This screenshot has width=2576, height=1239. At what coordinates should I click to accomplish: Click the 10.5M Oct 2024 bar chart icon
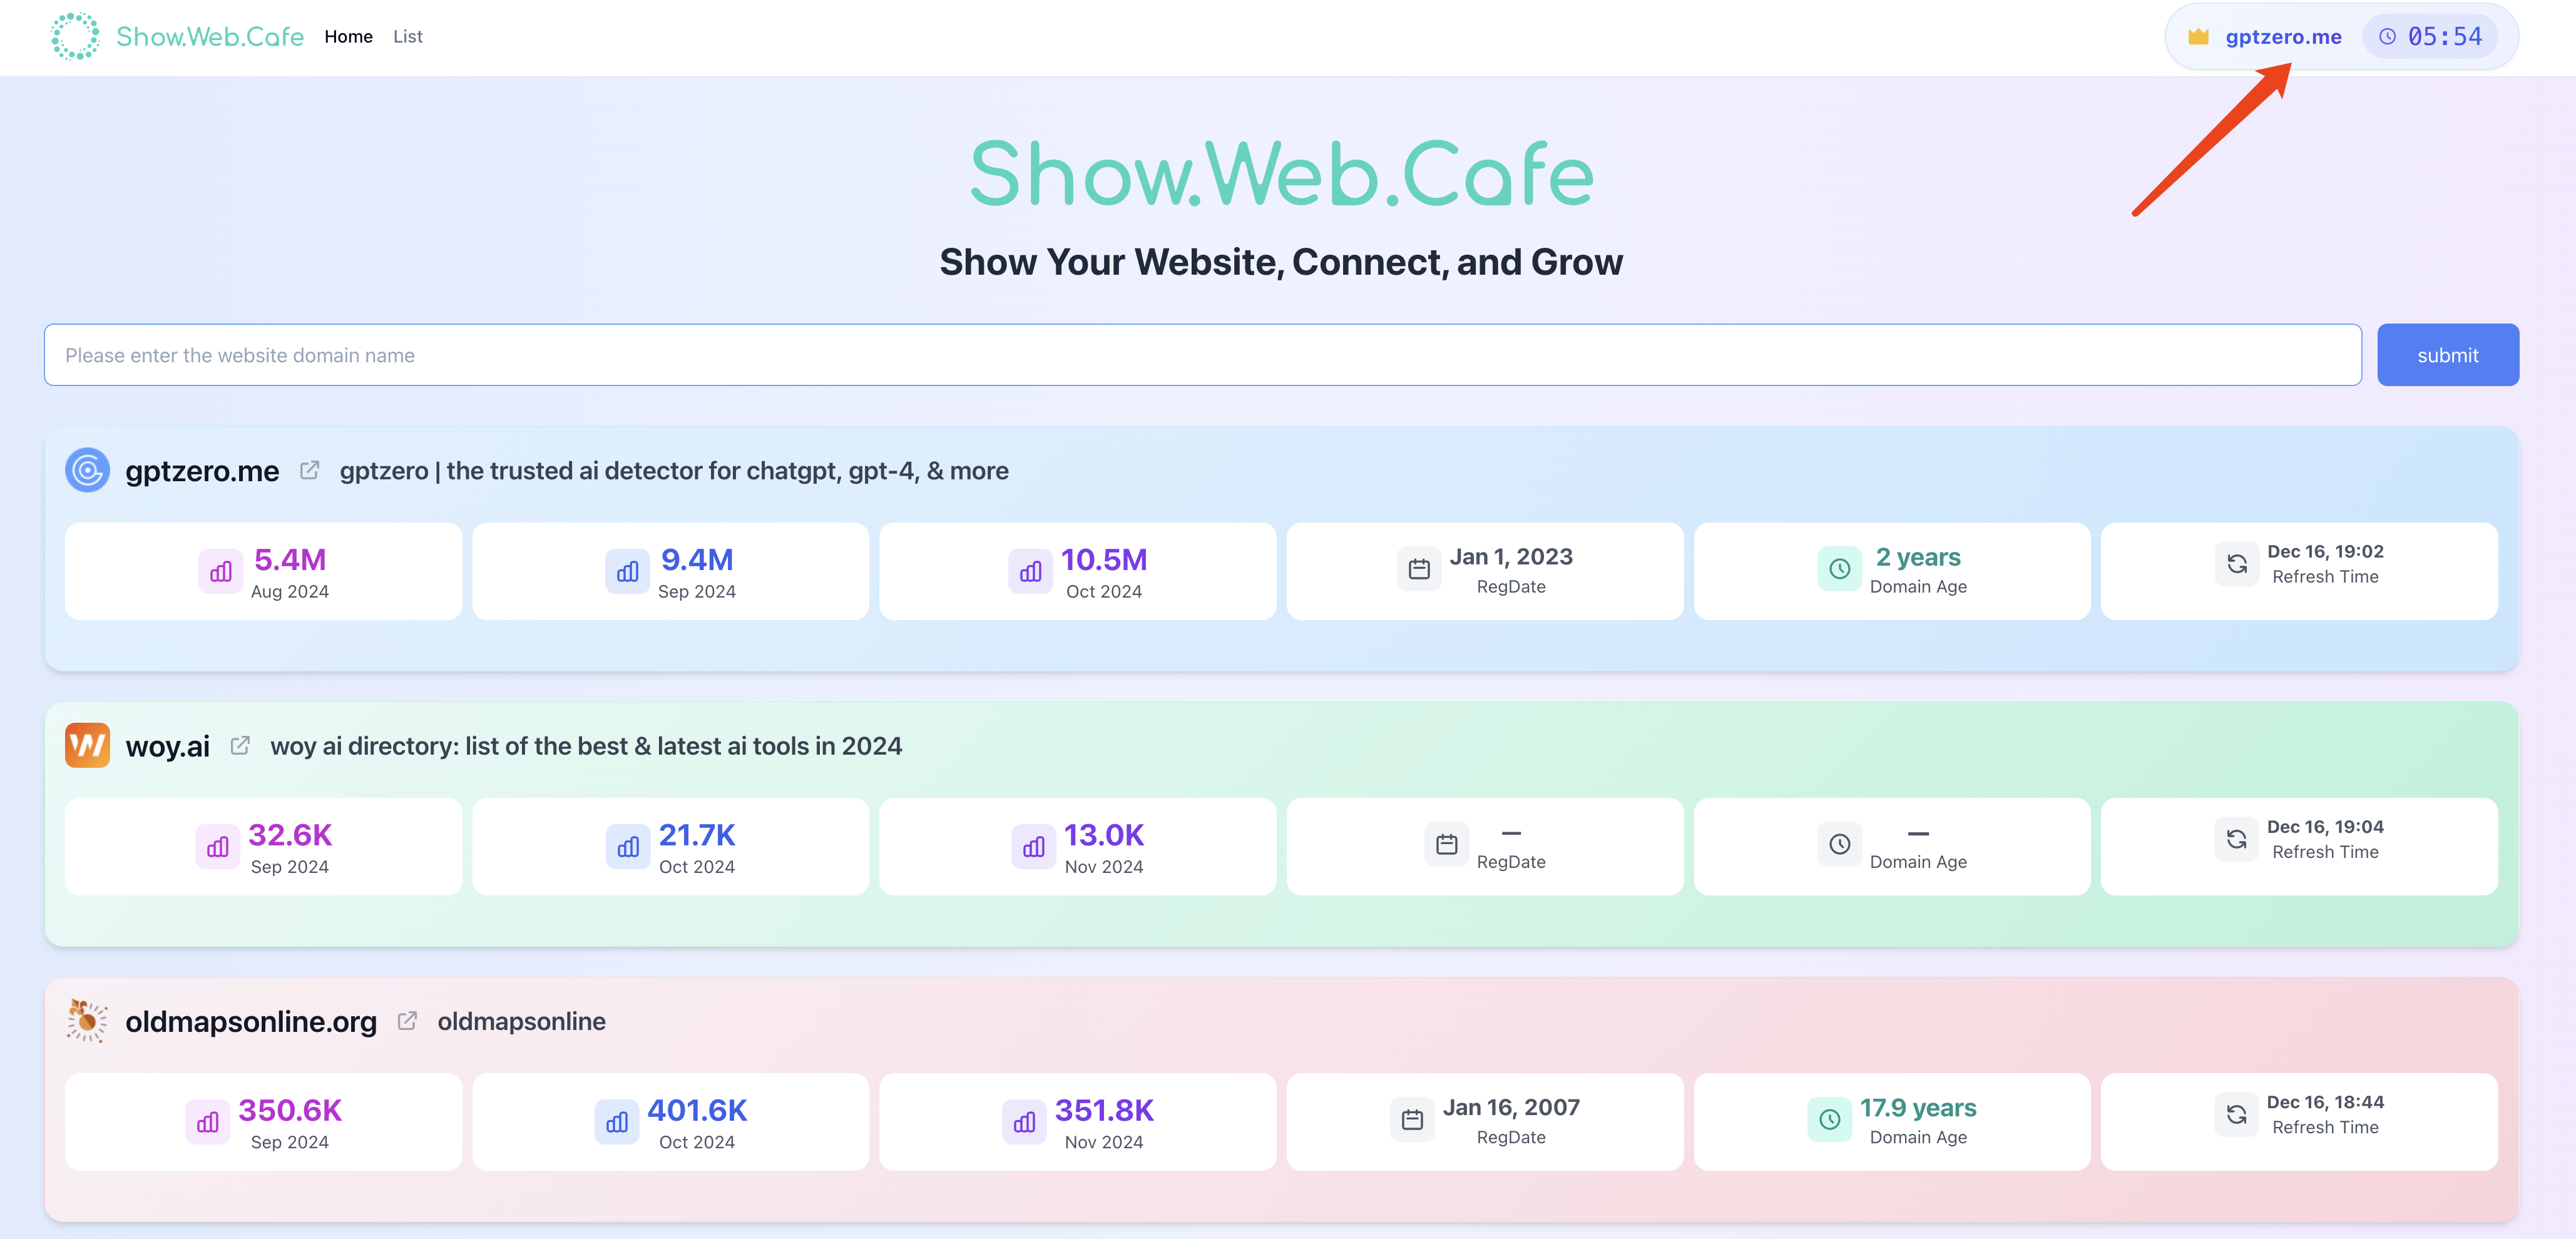(x=1030, y=572)
